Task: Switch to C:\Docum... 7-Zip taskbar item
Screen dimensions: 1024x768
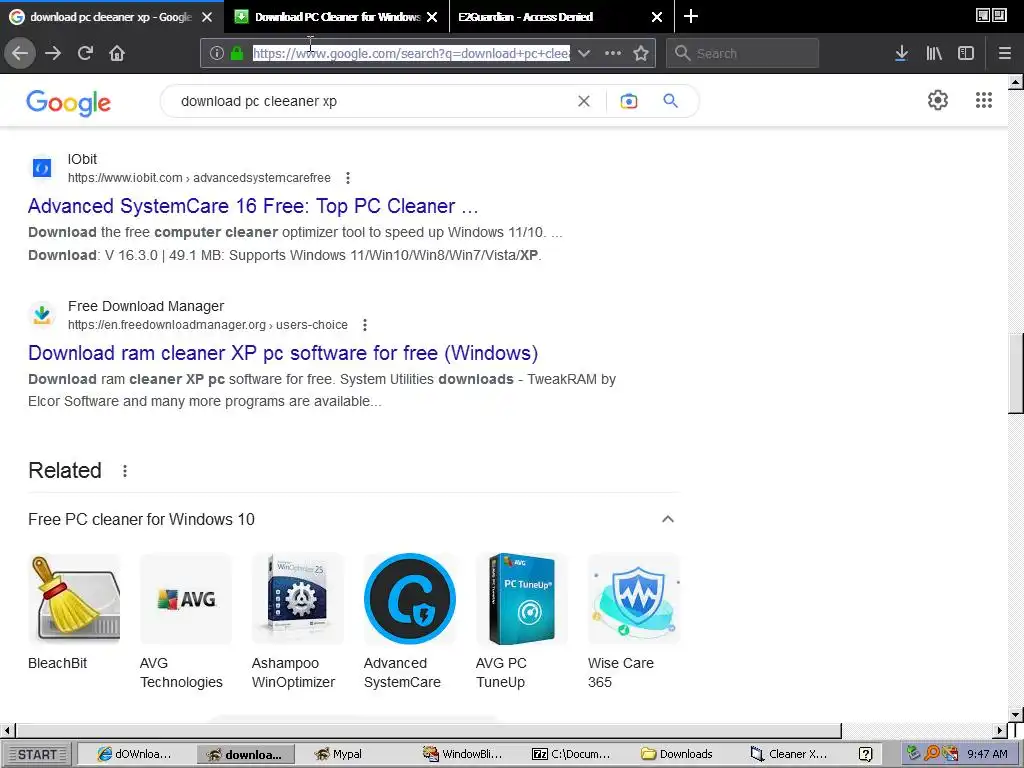Action: (x=571, y=754)
